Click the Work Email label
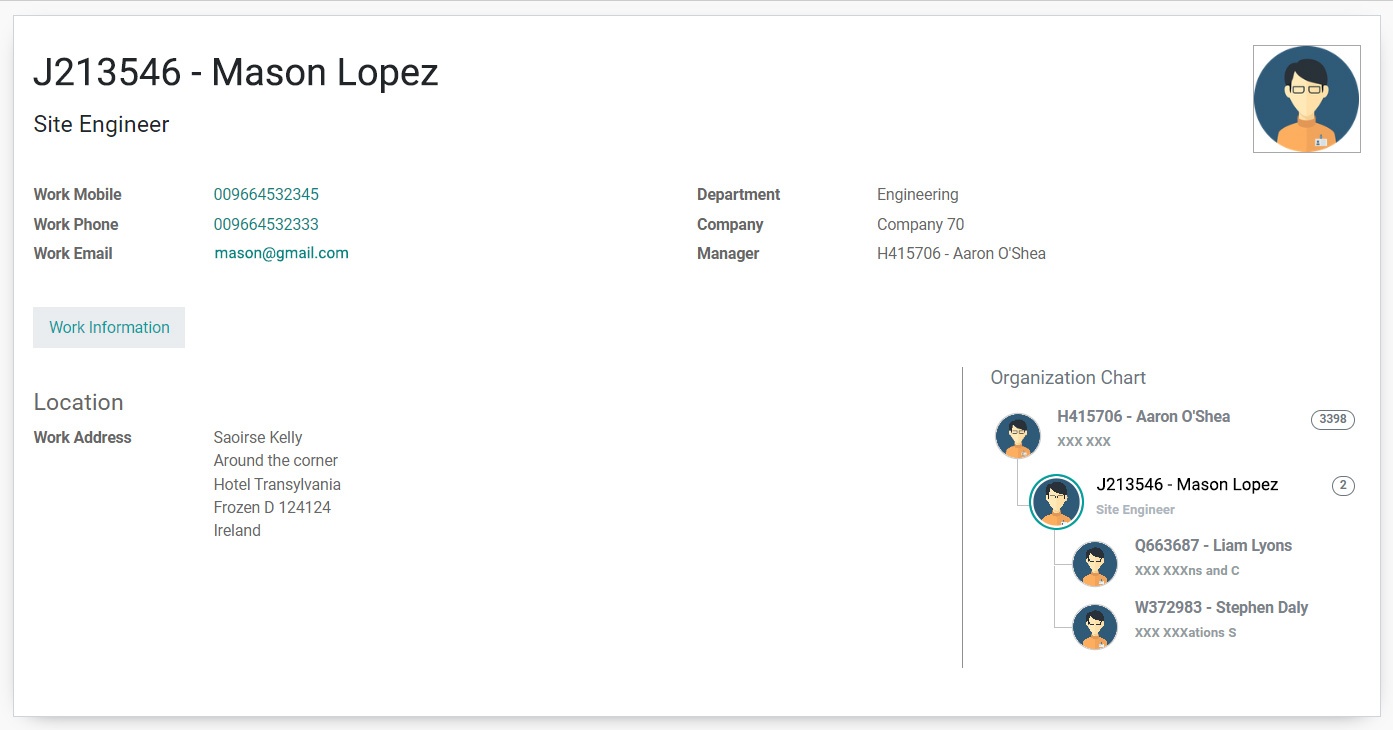1393x730 pixels. coord(73,253)
